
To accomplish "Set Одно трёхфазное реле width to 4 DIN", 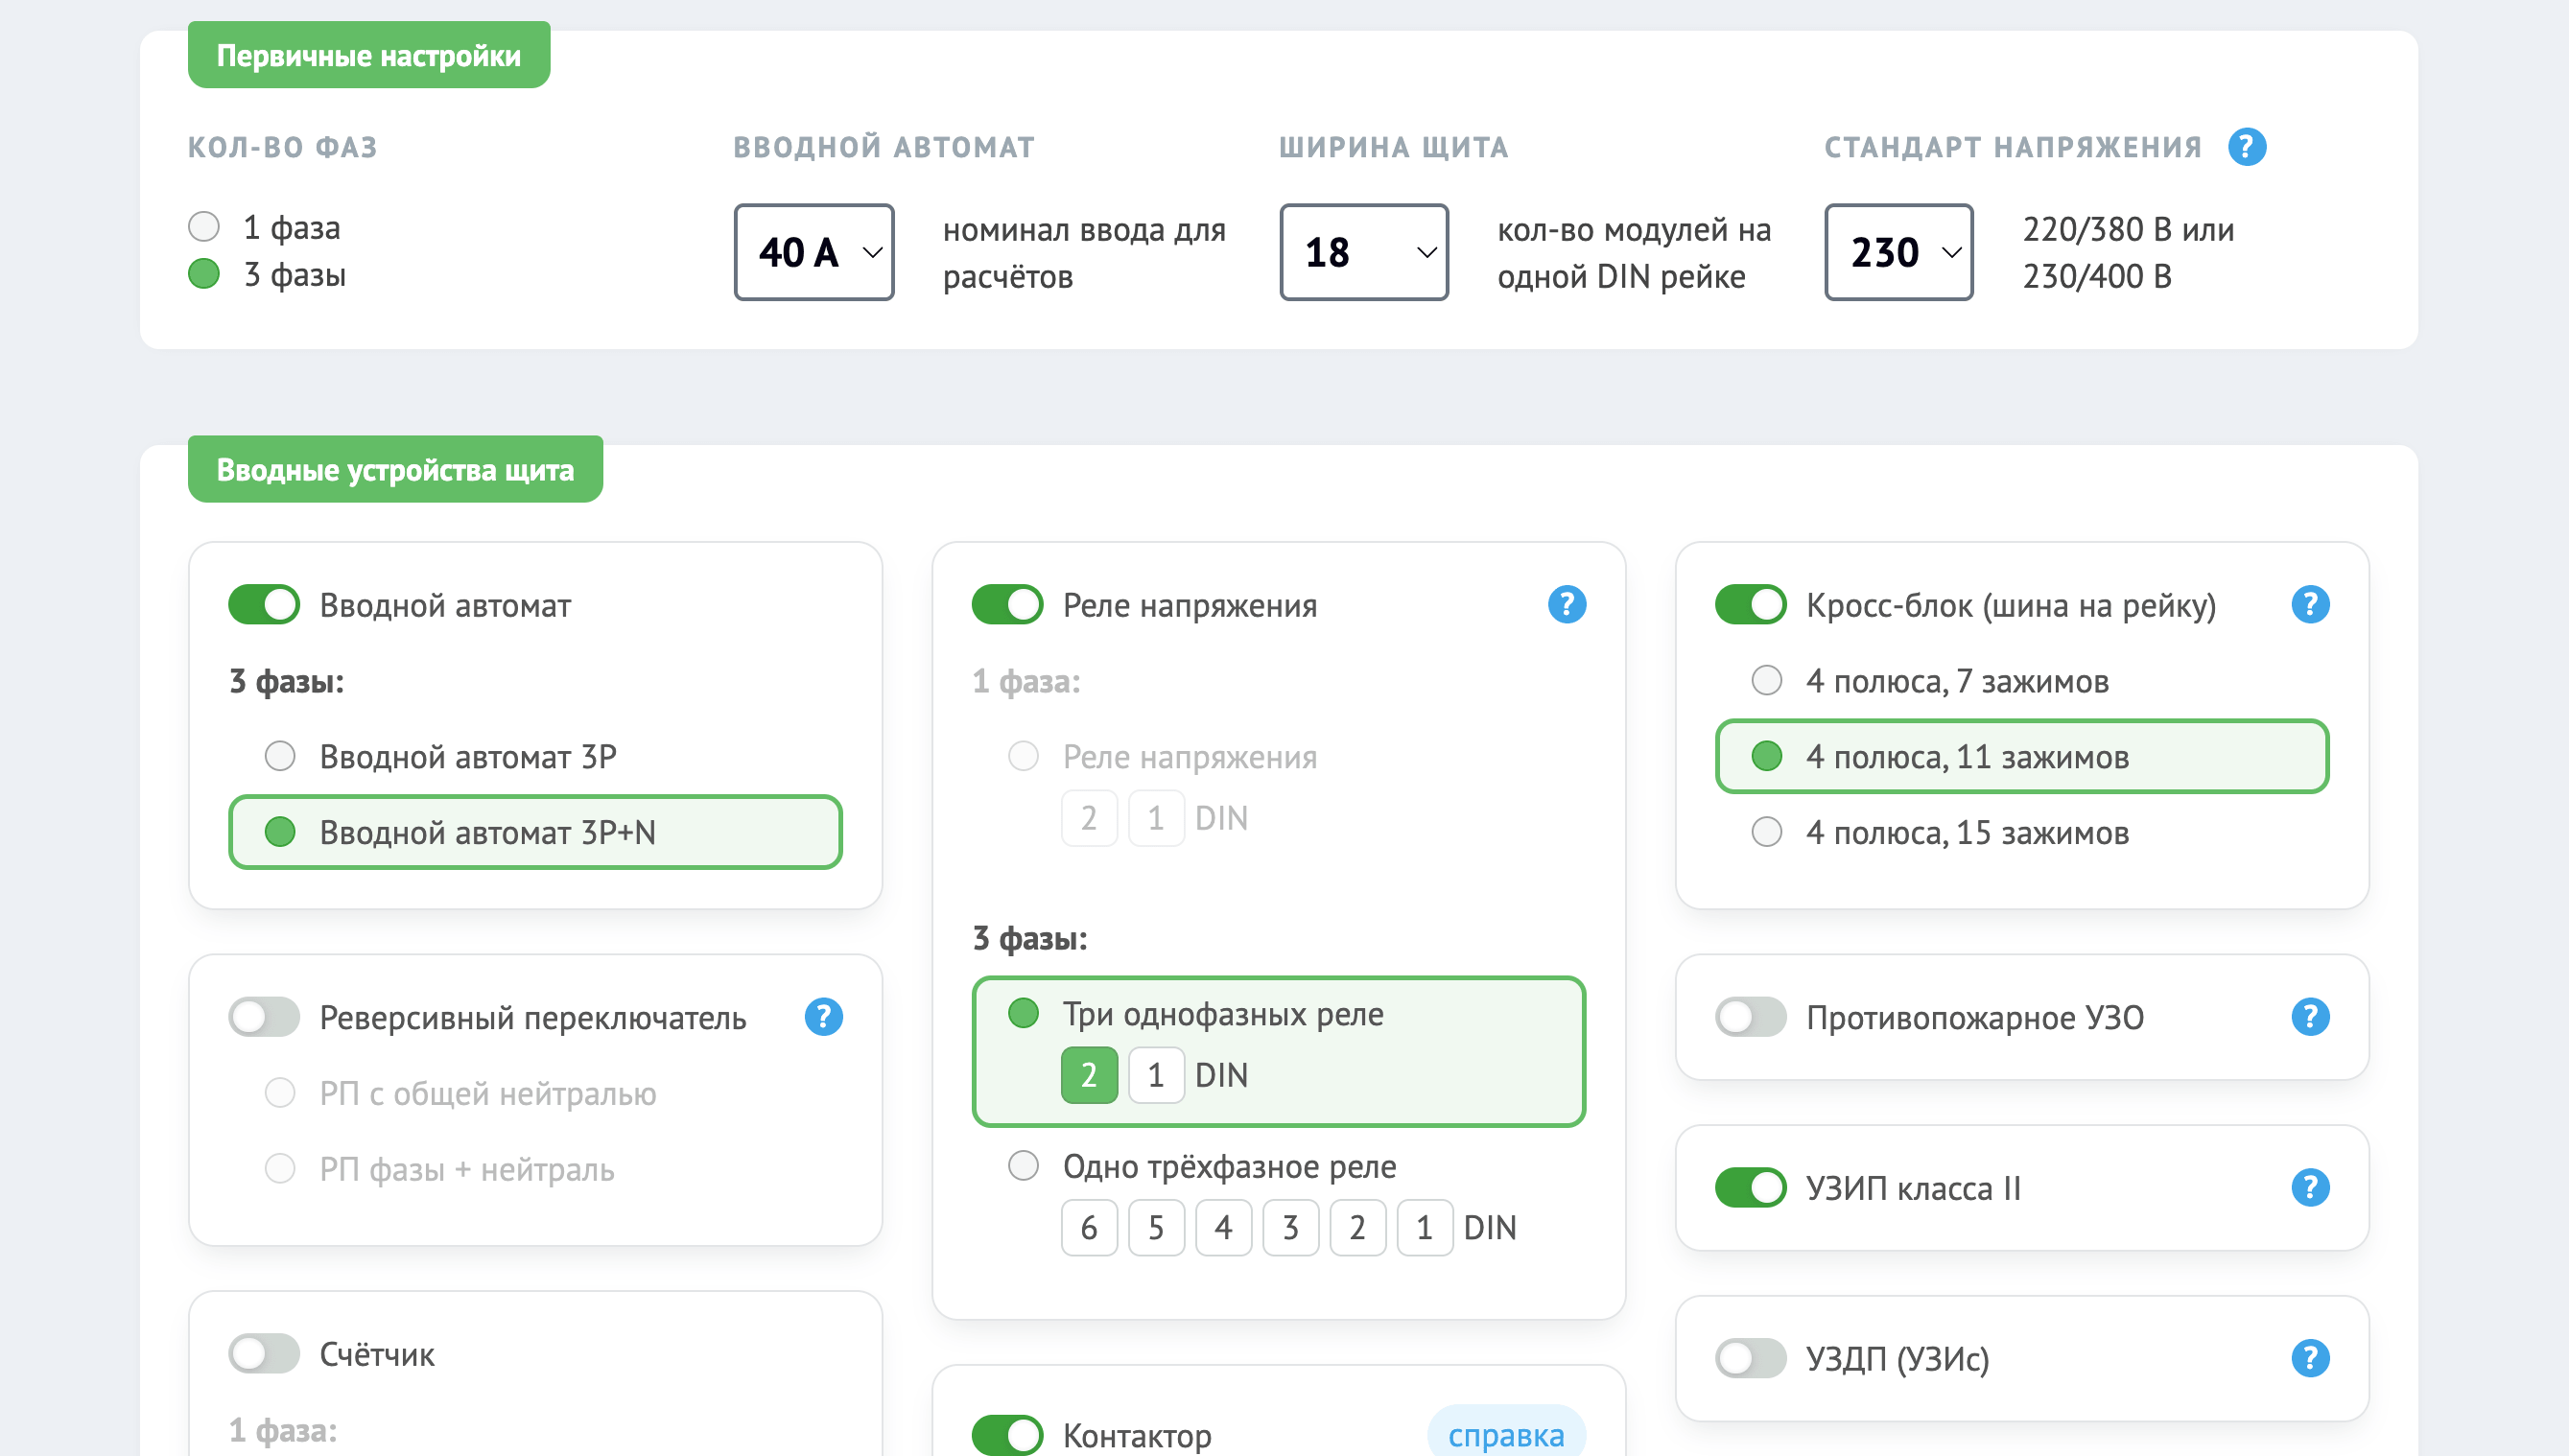I will tap(1223, 1228).
